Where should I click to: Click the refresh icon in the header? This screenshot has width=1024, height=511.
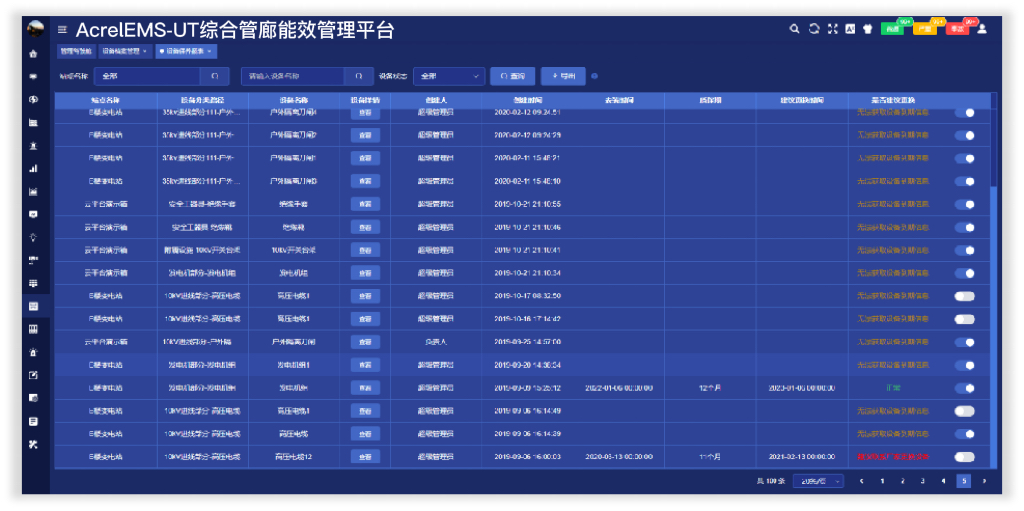tap(814, 29)
